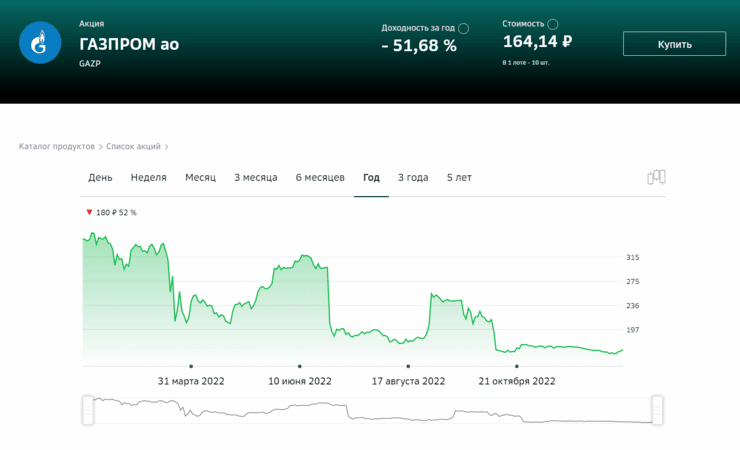Click the ГАЗПРОМ ао title
This screenshot has width=740, height=450.
129,44
